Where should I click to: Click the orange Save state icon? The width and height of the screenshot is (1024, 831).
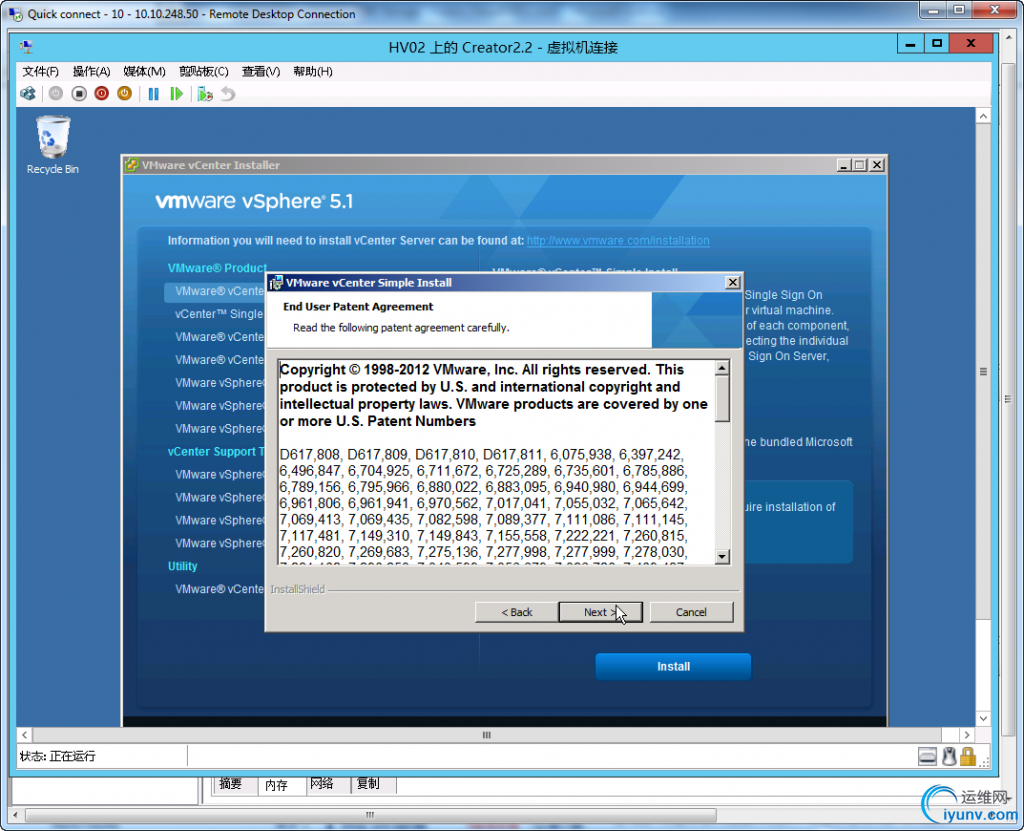click(x=124, y=93)
